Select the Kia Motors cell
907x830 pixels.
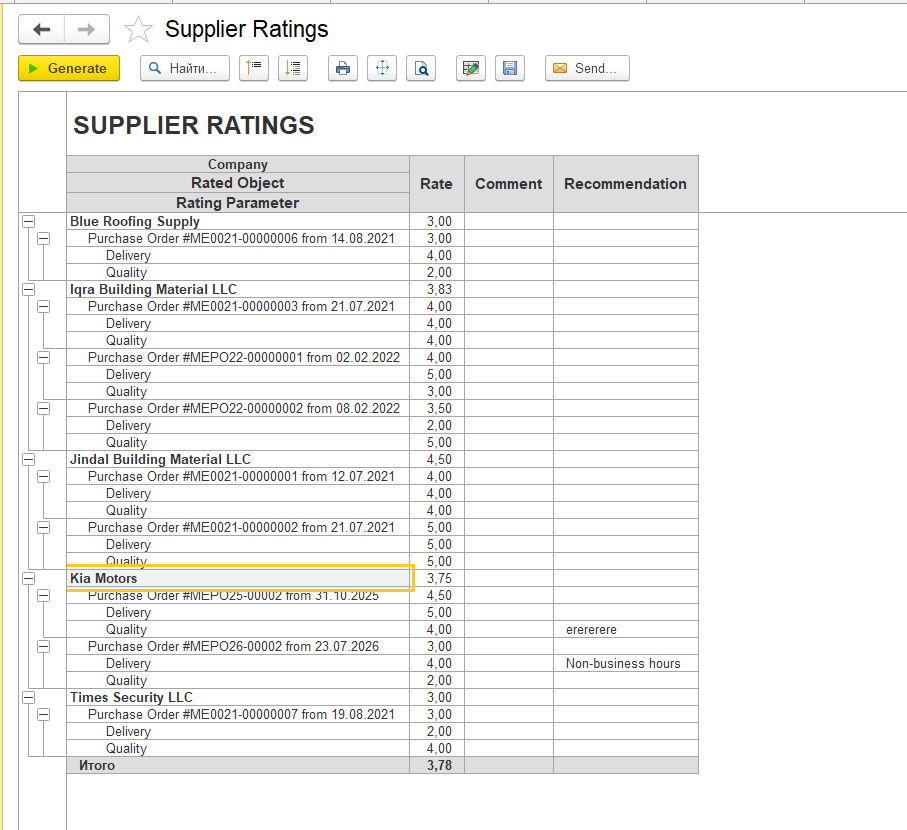tap(238, 578)
